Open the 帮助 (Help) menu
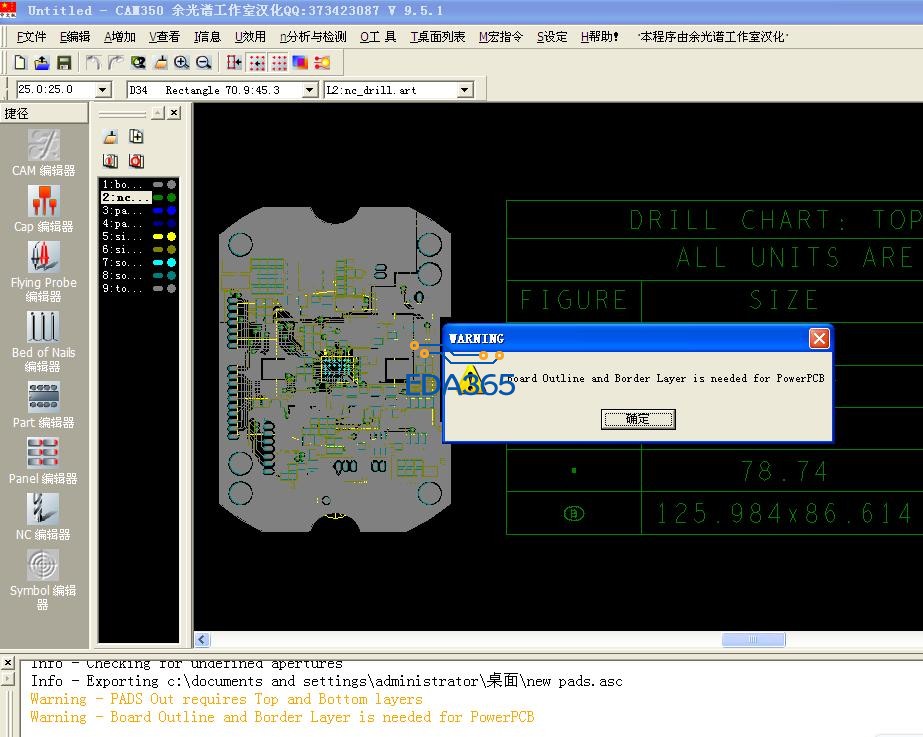 [599, 37]
